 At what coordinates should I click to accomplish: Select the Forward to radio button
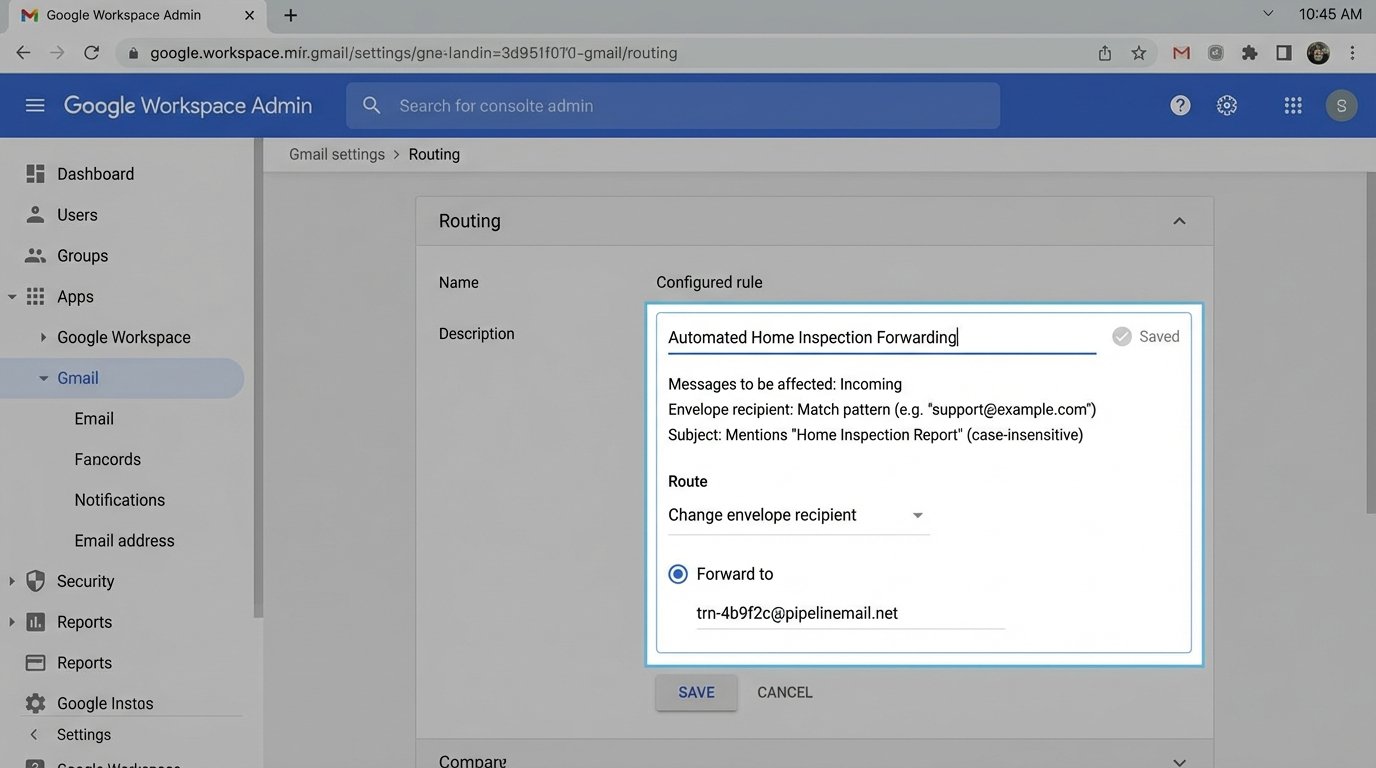click(x=678, y=573)
